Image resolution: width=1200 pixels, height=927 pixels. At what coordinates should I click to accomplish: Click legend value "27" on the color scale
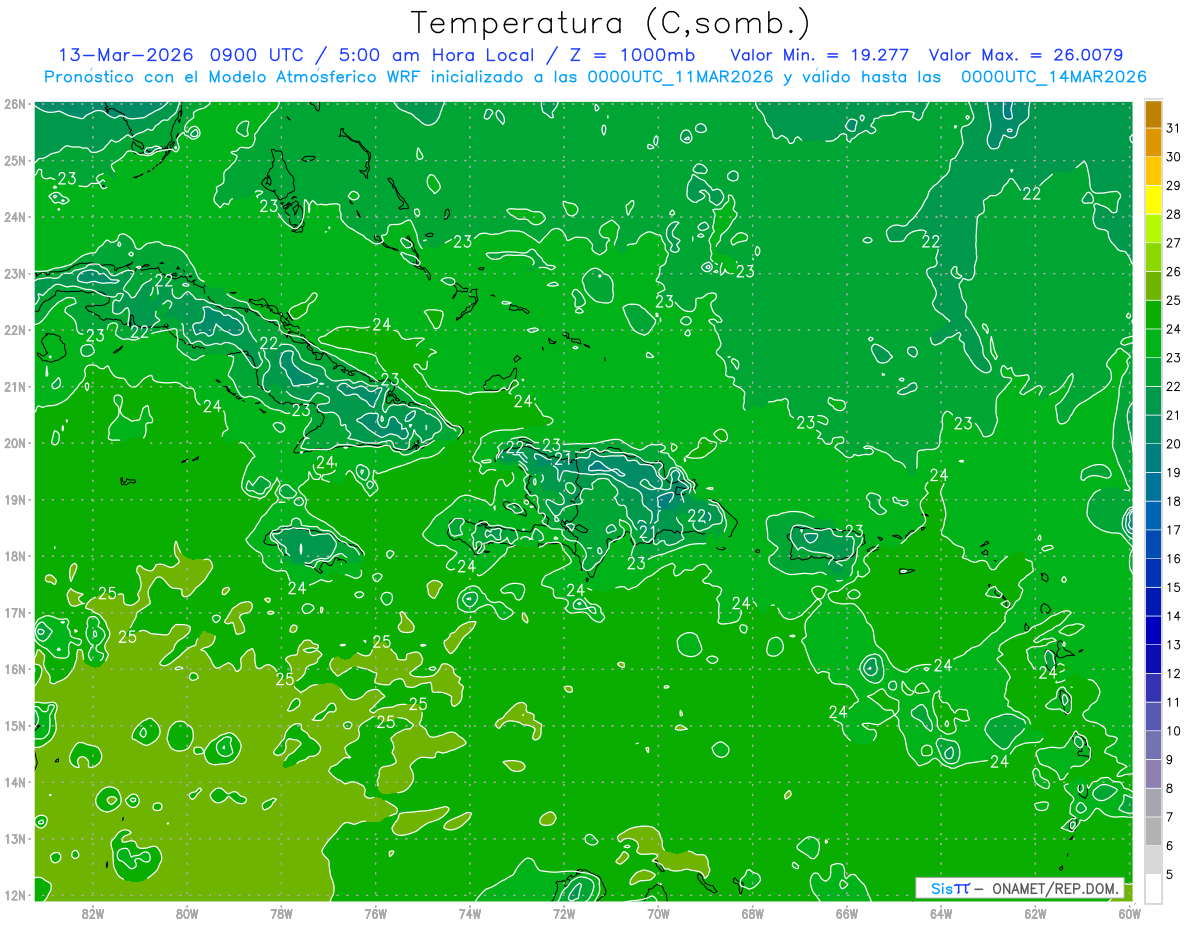[1173, 243]
